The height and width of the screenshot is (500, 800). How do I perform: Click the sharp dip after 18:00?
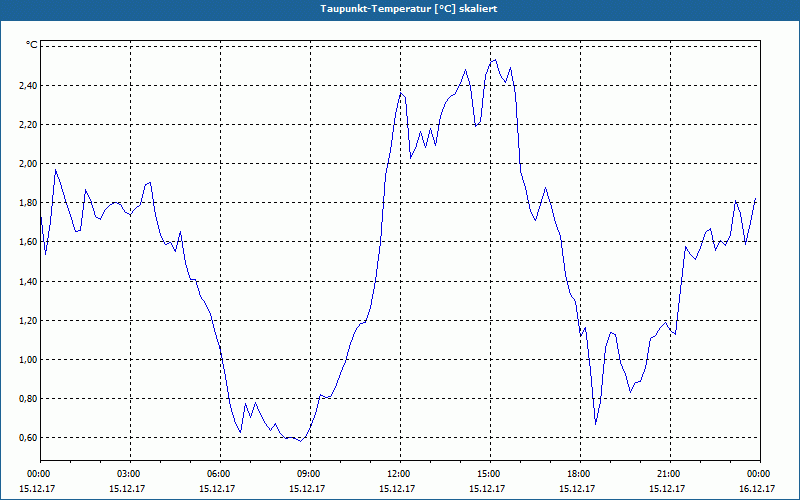[595, 424]
